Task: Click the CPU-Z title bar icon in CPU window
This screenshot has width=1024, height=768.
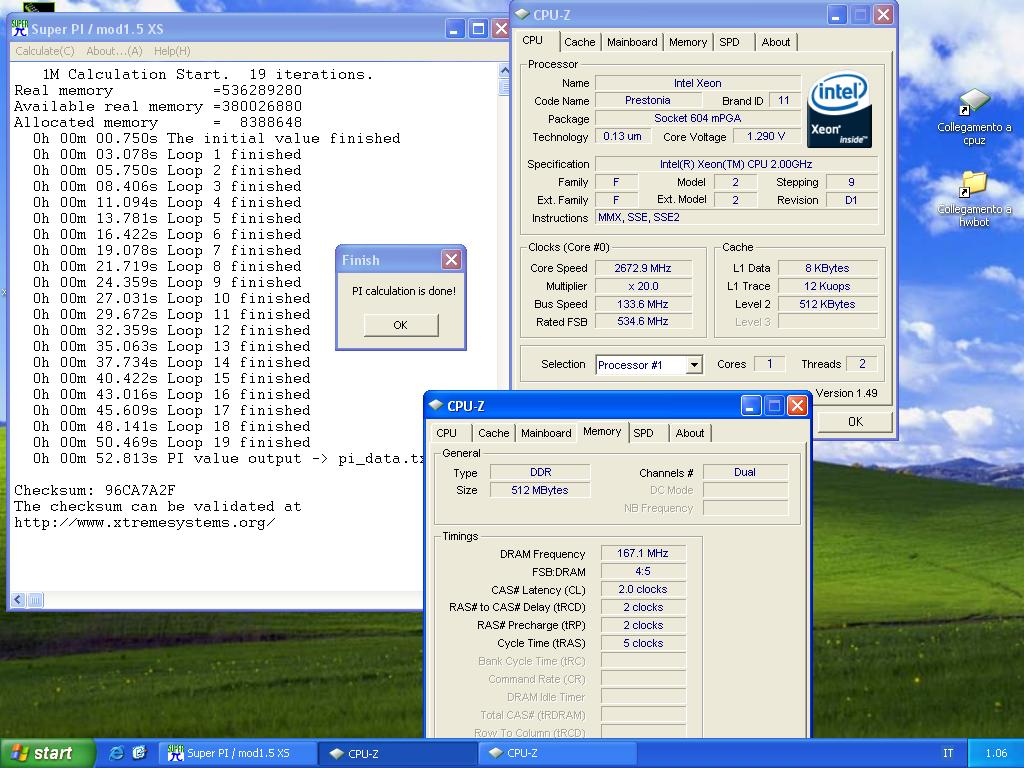Action: pos(522,14)
